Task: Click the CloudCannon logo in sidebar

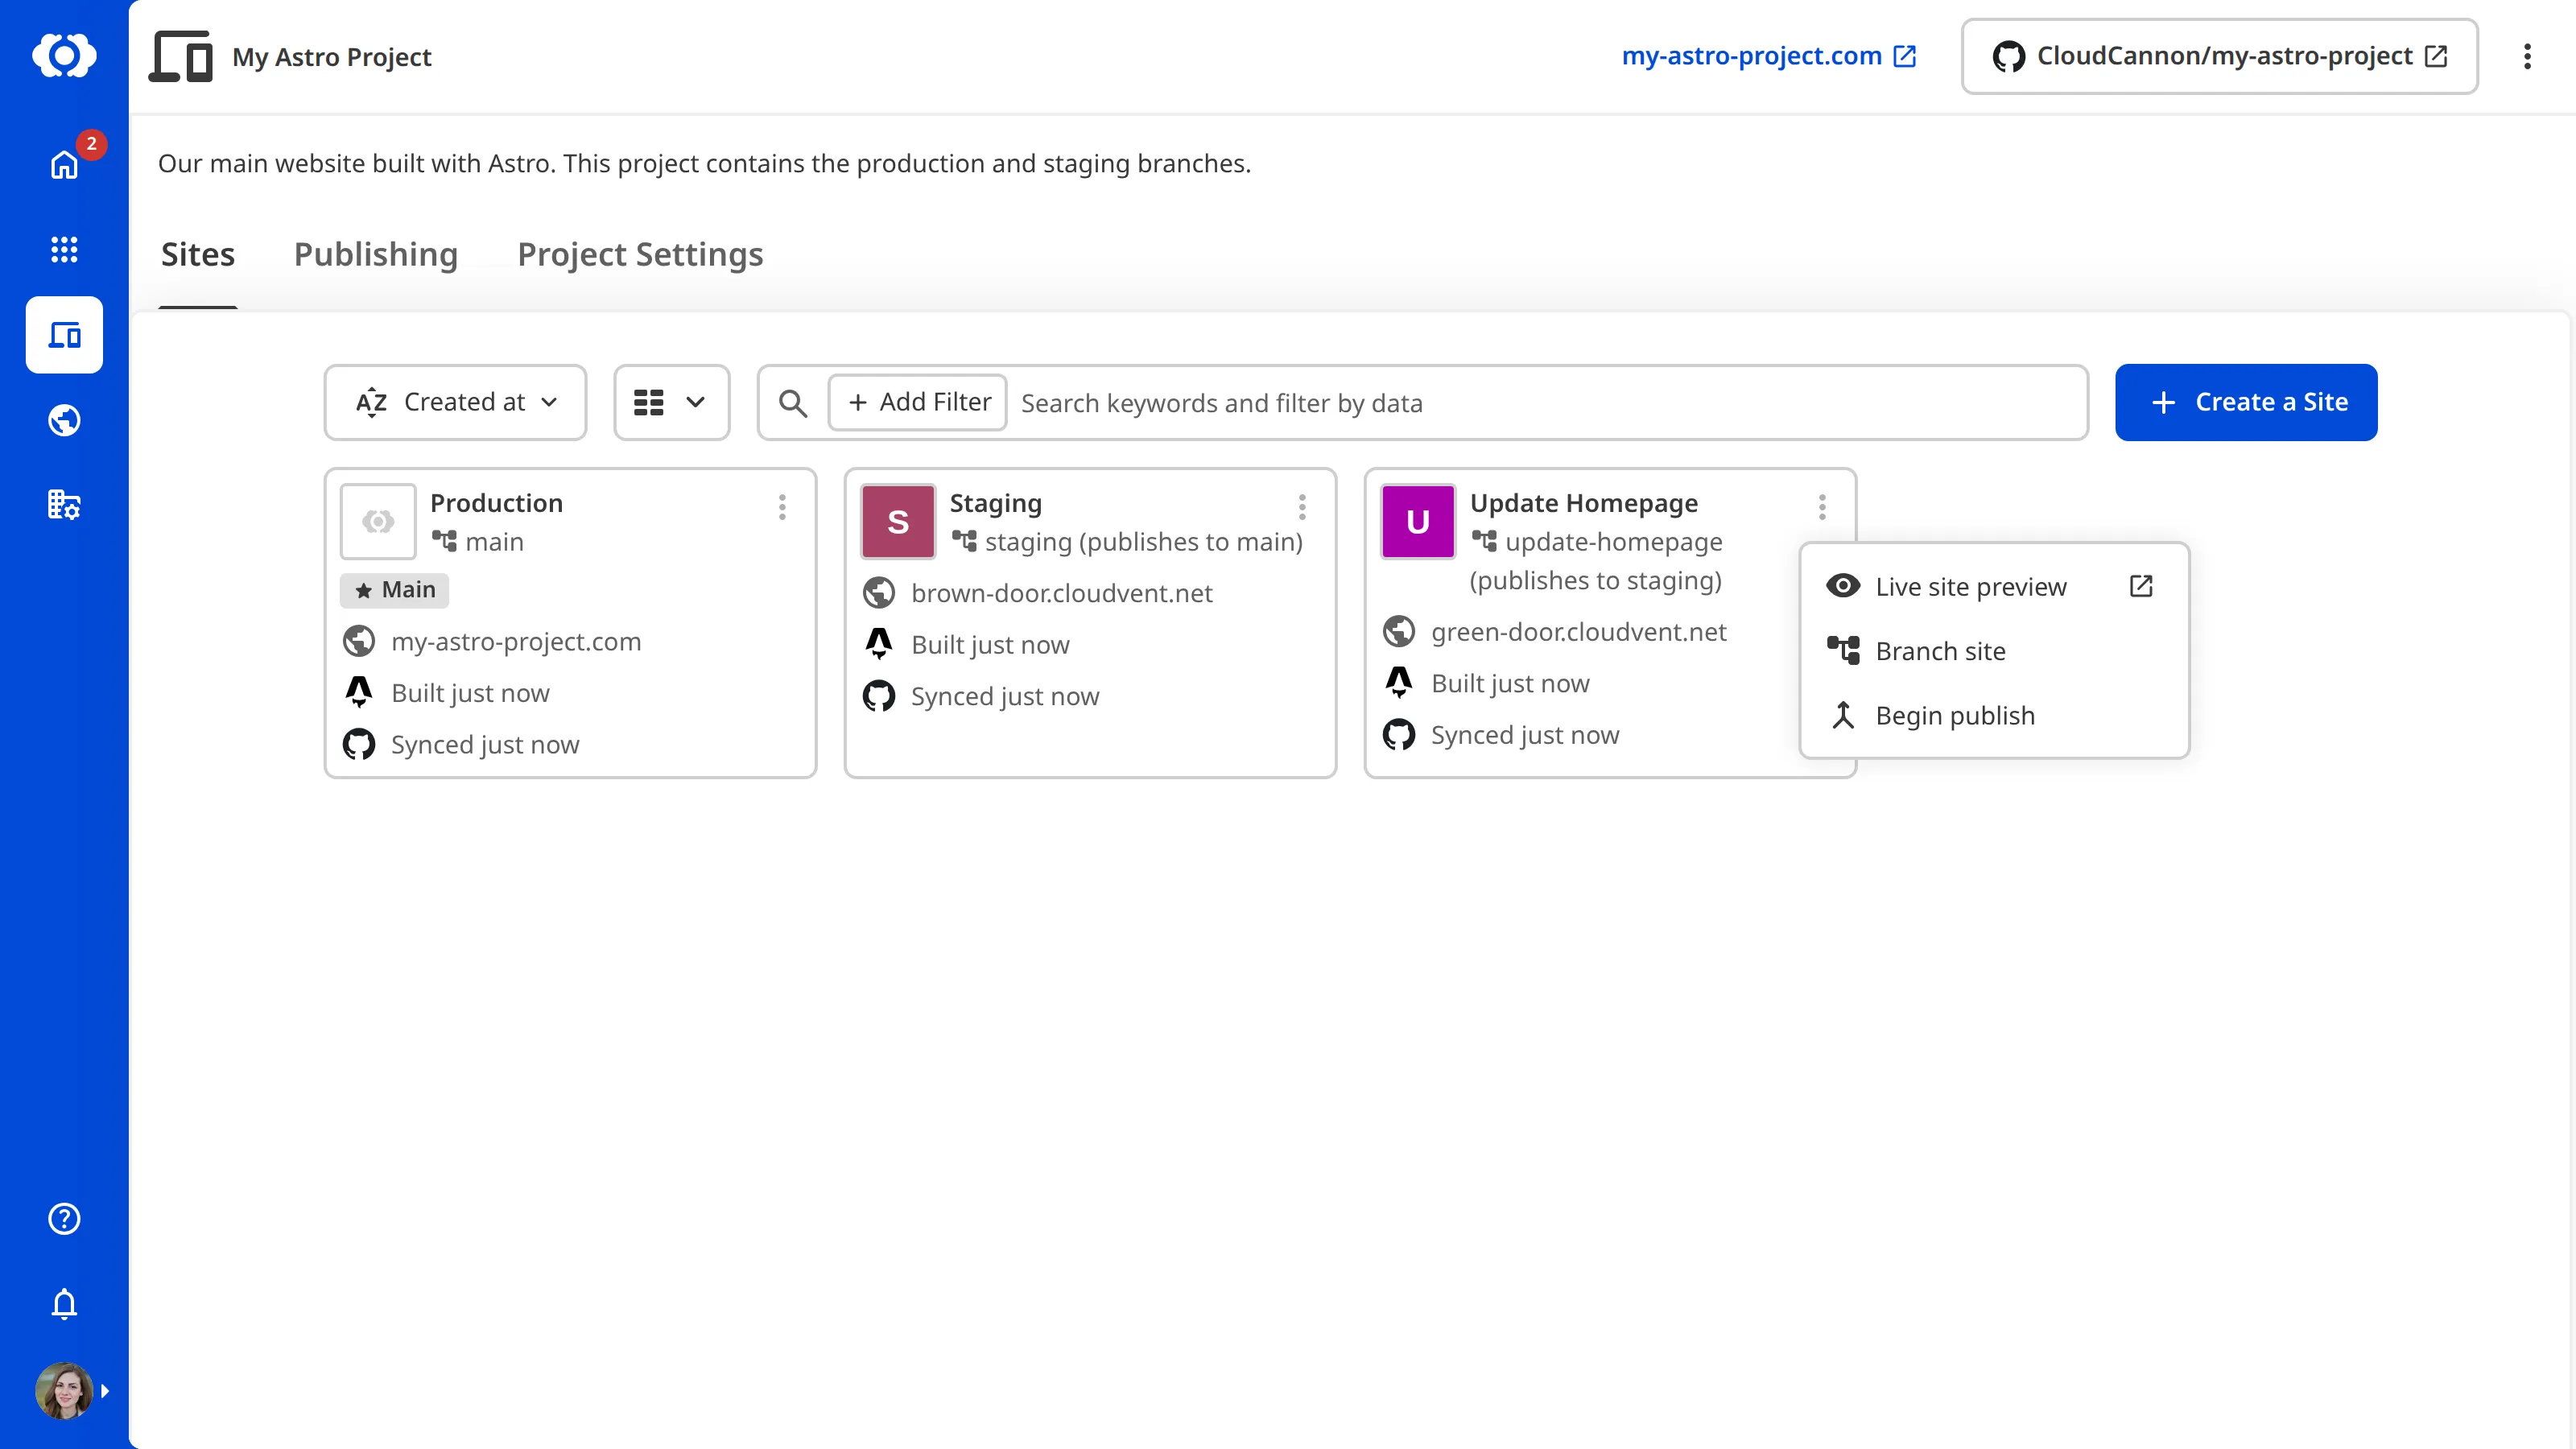Action: pyautogui.click(x=64, y=56)
